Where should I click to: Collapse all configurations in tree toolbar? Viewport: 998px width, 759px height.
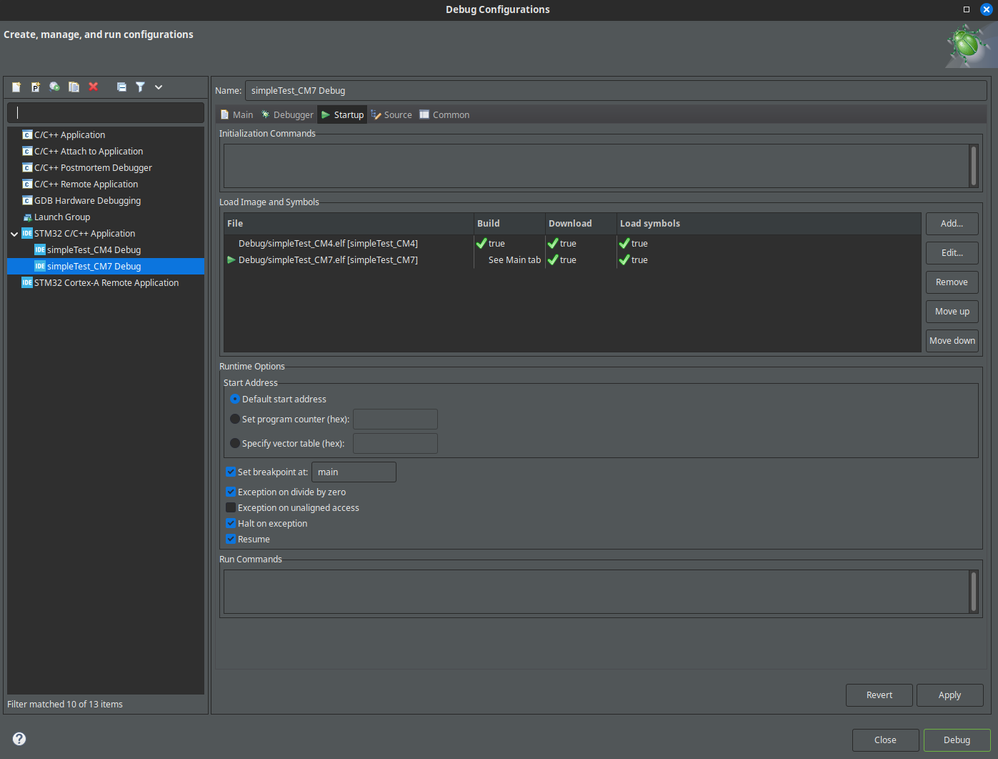(121, 87)
